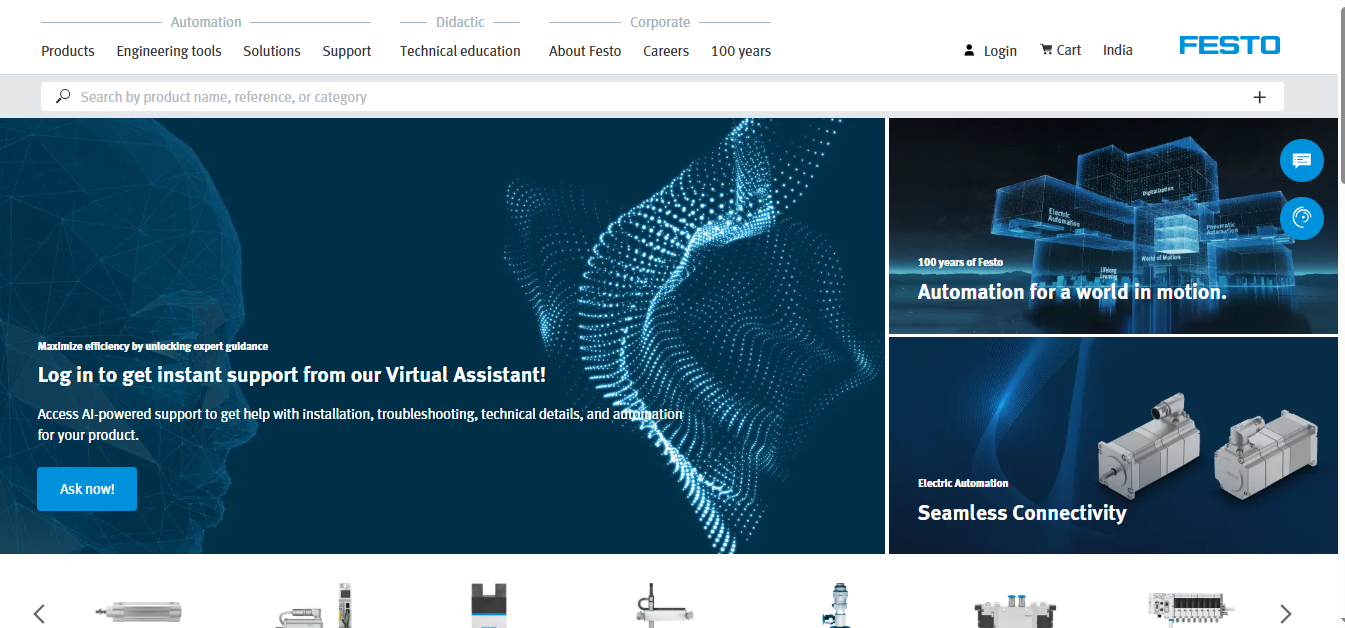Image resolution: width=1345 pixels, height=628 pixels.
Task: Click the Login link
Action: pos(1000,51)
